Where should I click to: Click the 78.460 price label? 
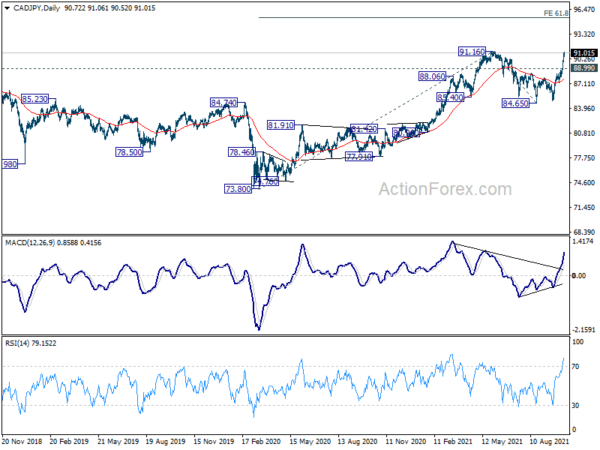[x=243, y=152]
